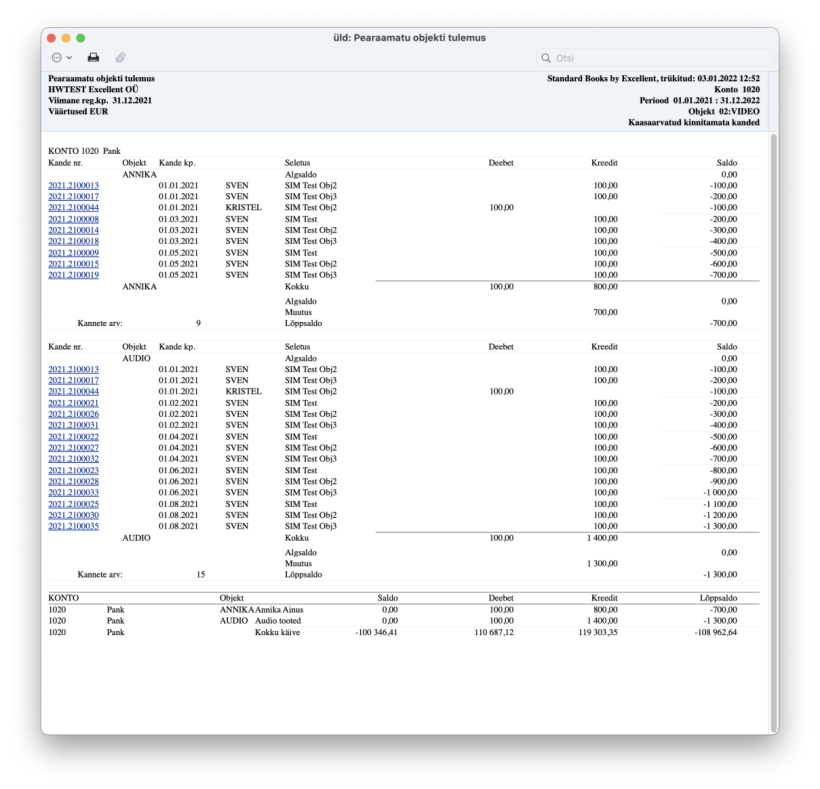Open entry link 2021.2100022

[x=73, y=437]
